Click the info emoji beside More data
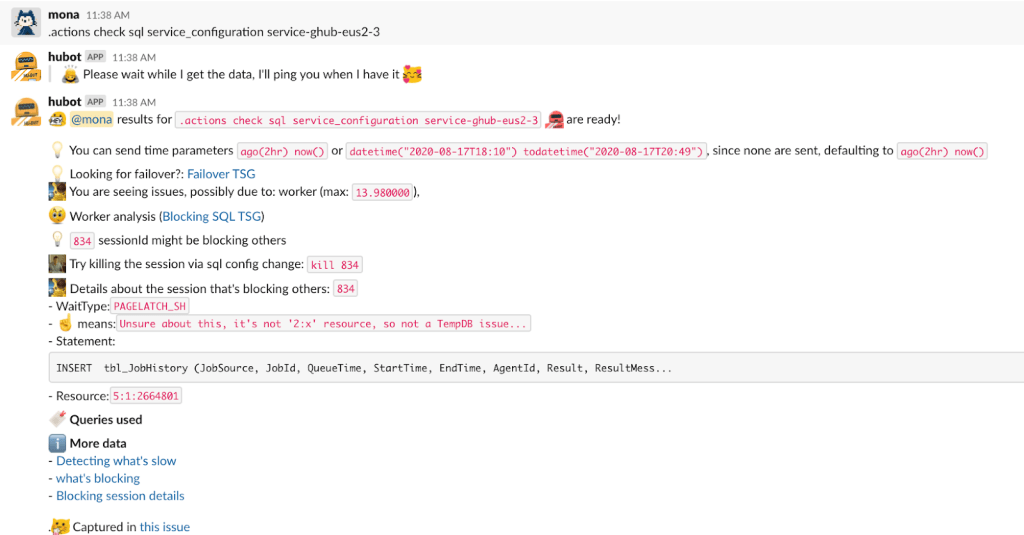This screenshot has height=535, width=1024. (57, 443)
